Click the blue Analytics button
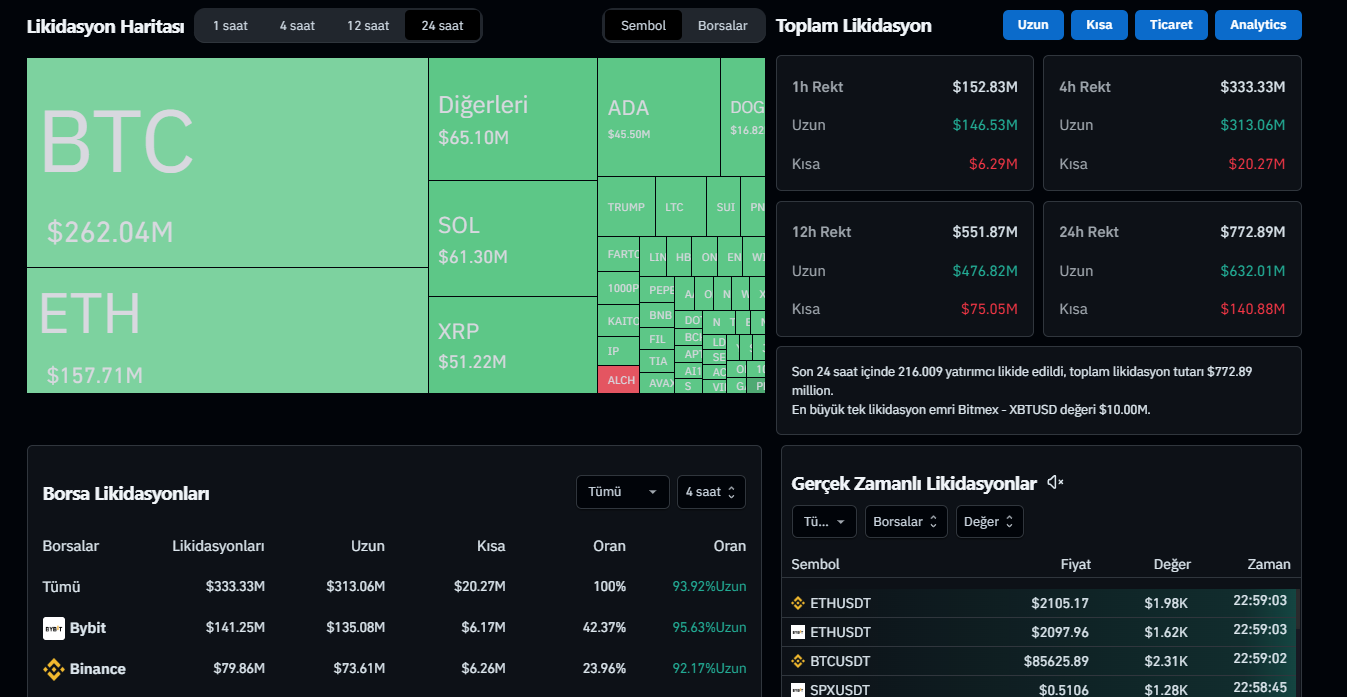 tap(1257, 25)
